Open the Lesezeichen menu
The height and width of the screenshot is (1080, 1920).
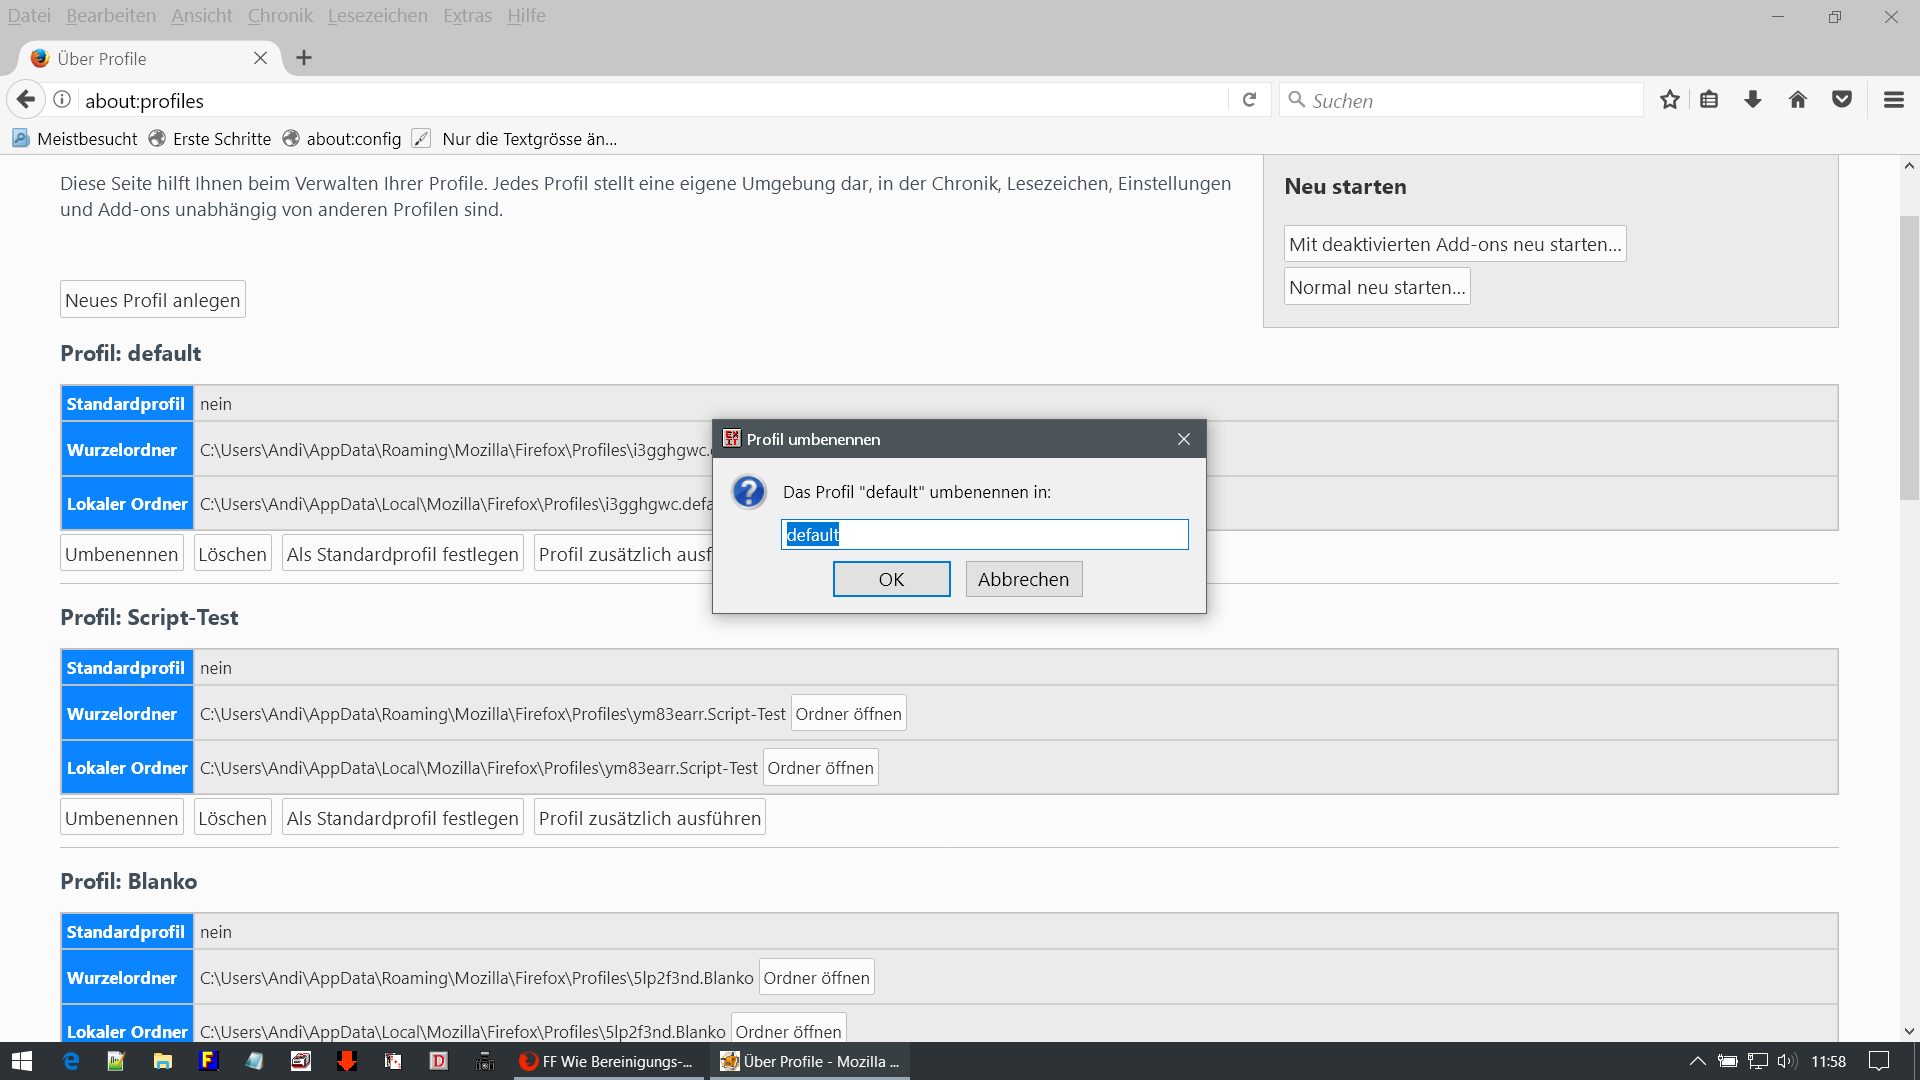[377, 16]
